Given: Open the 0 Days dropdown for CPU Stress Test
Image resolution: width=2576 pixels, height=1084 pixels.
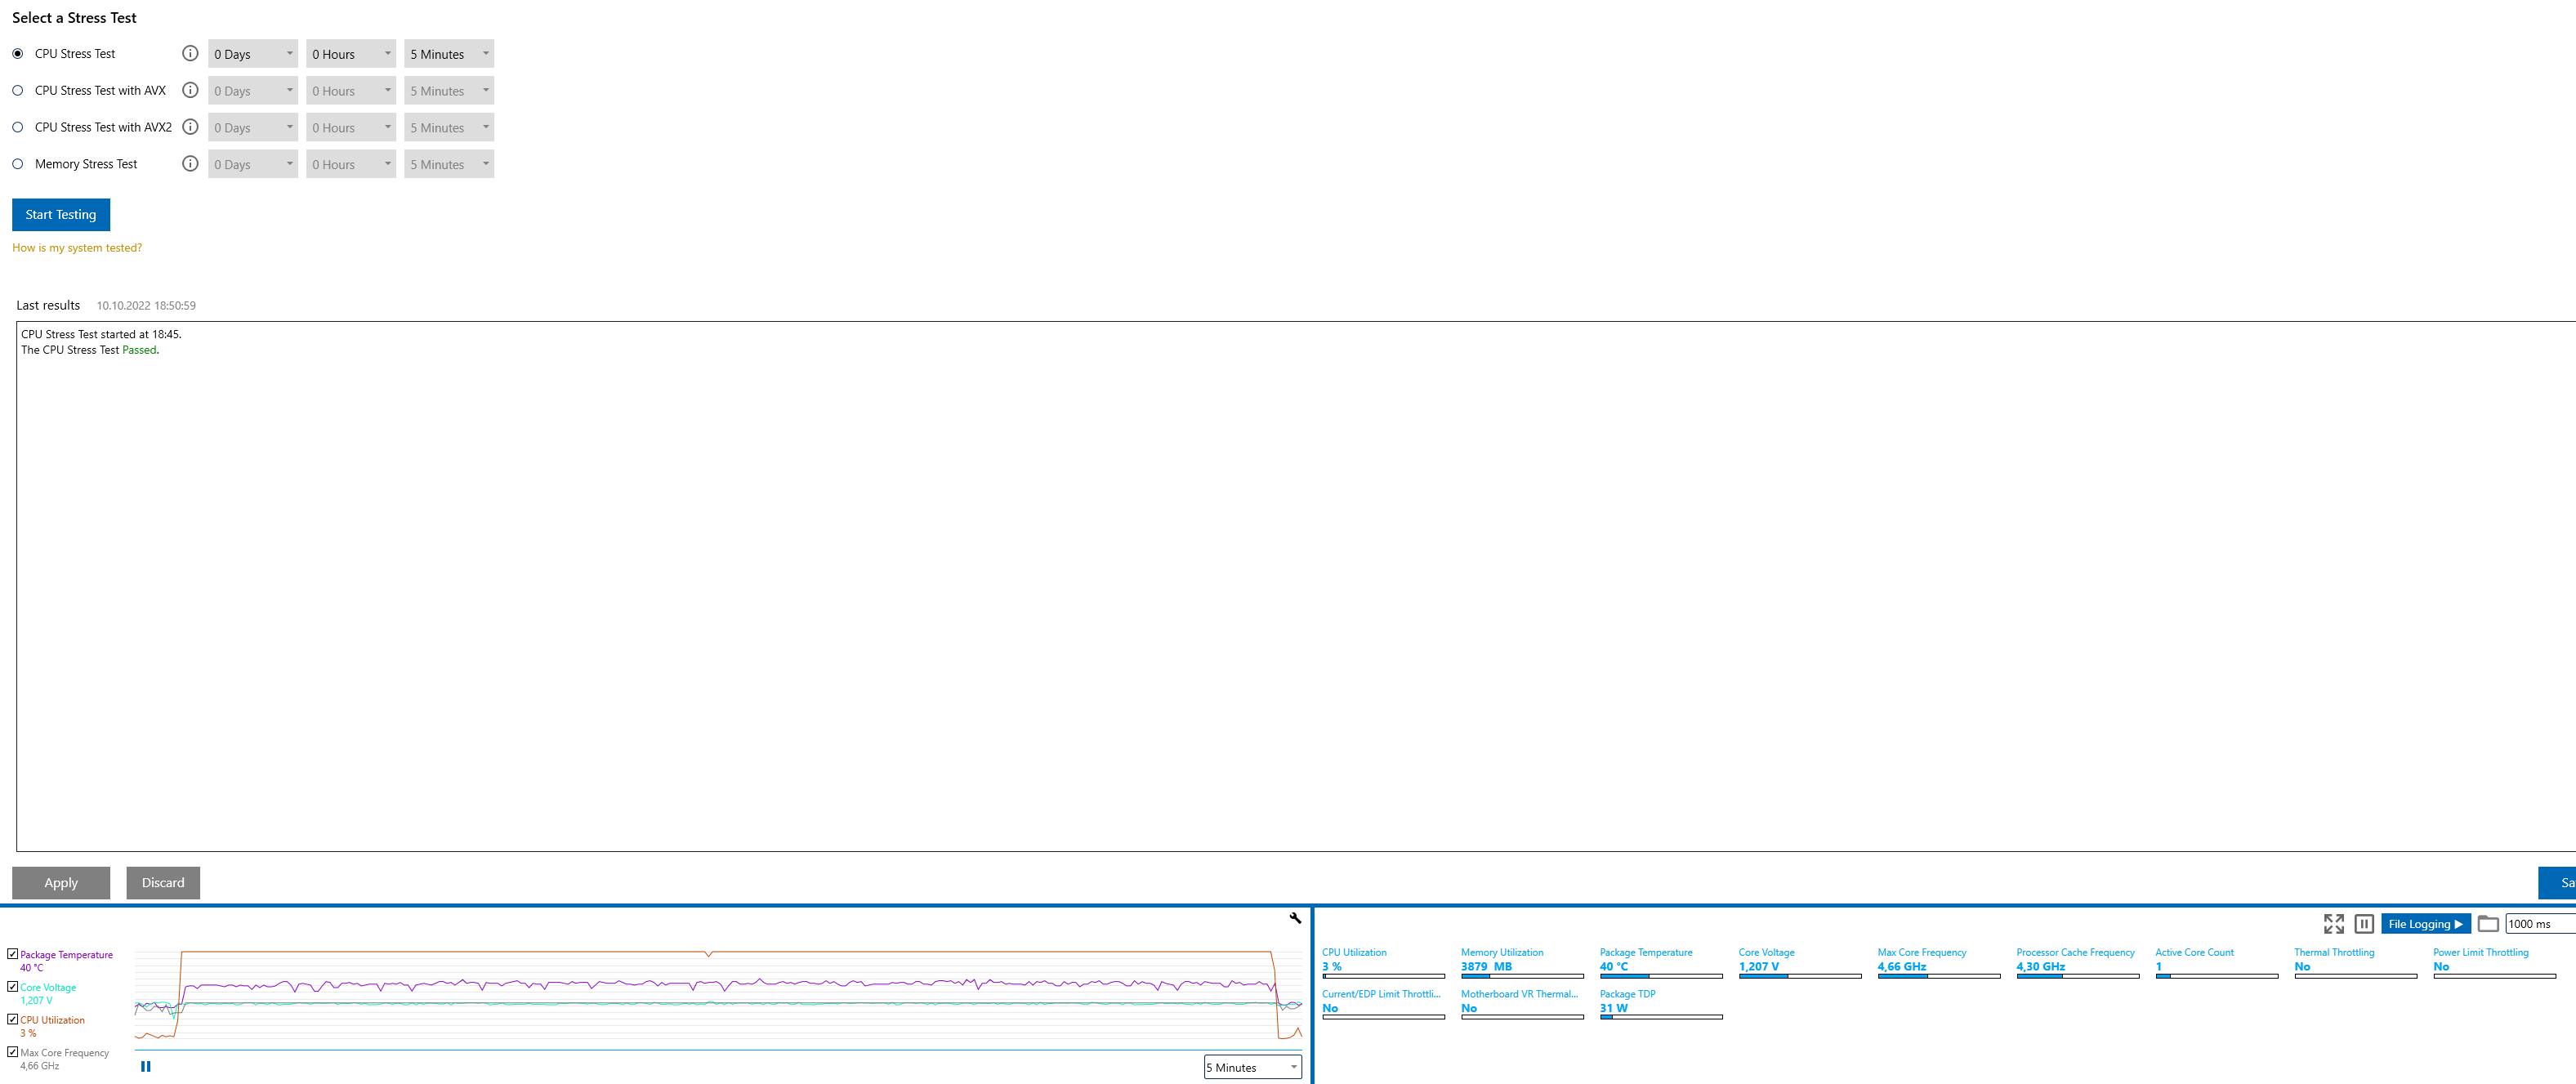Looking at the screenshot, I should tap(252, 54).
